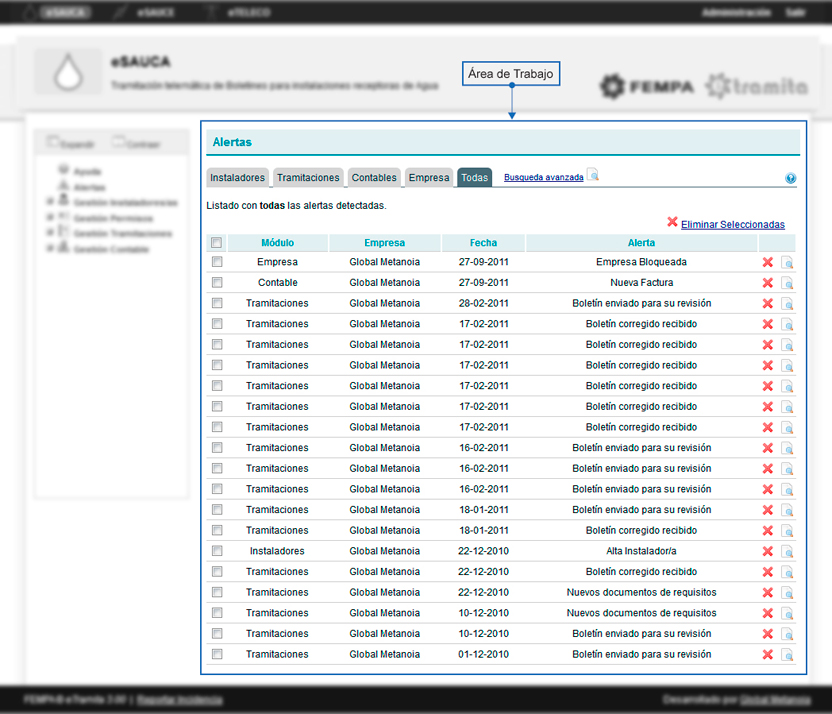Click red X icon next to Eliminar Seleccionadas
This screenshot has width=832, height=714.
[x=672, y=223]
